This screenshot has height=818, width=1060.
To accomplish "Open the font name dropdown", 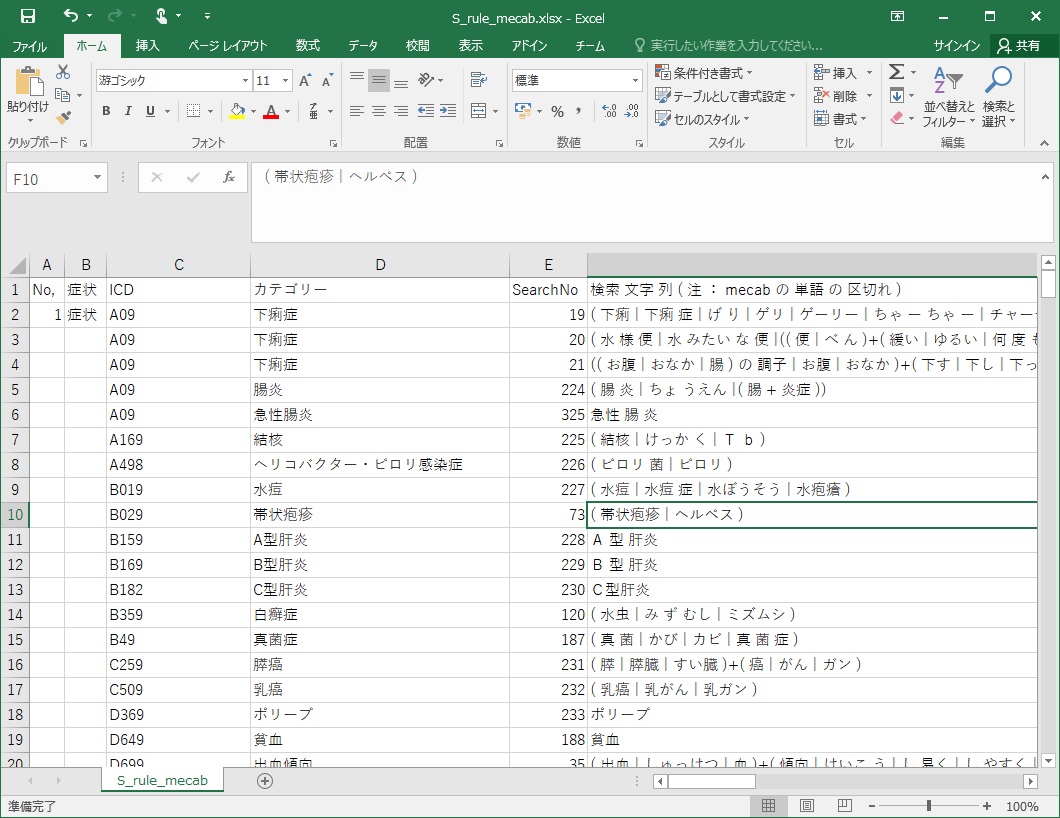I will 245,80.
